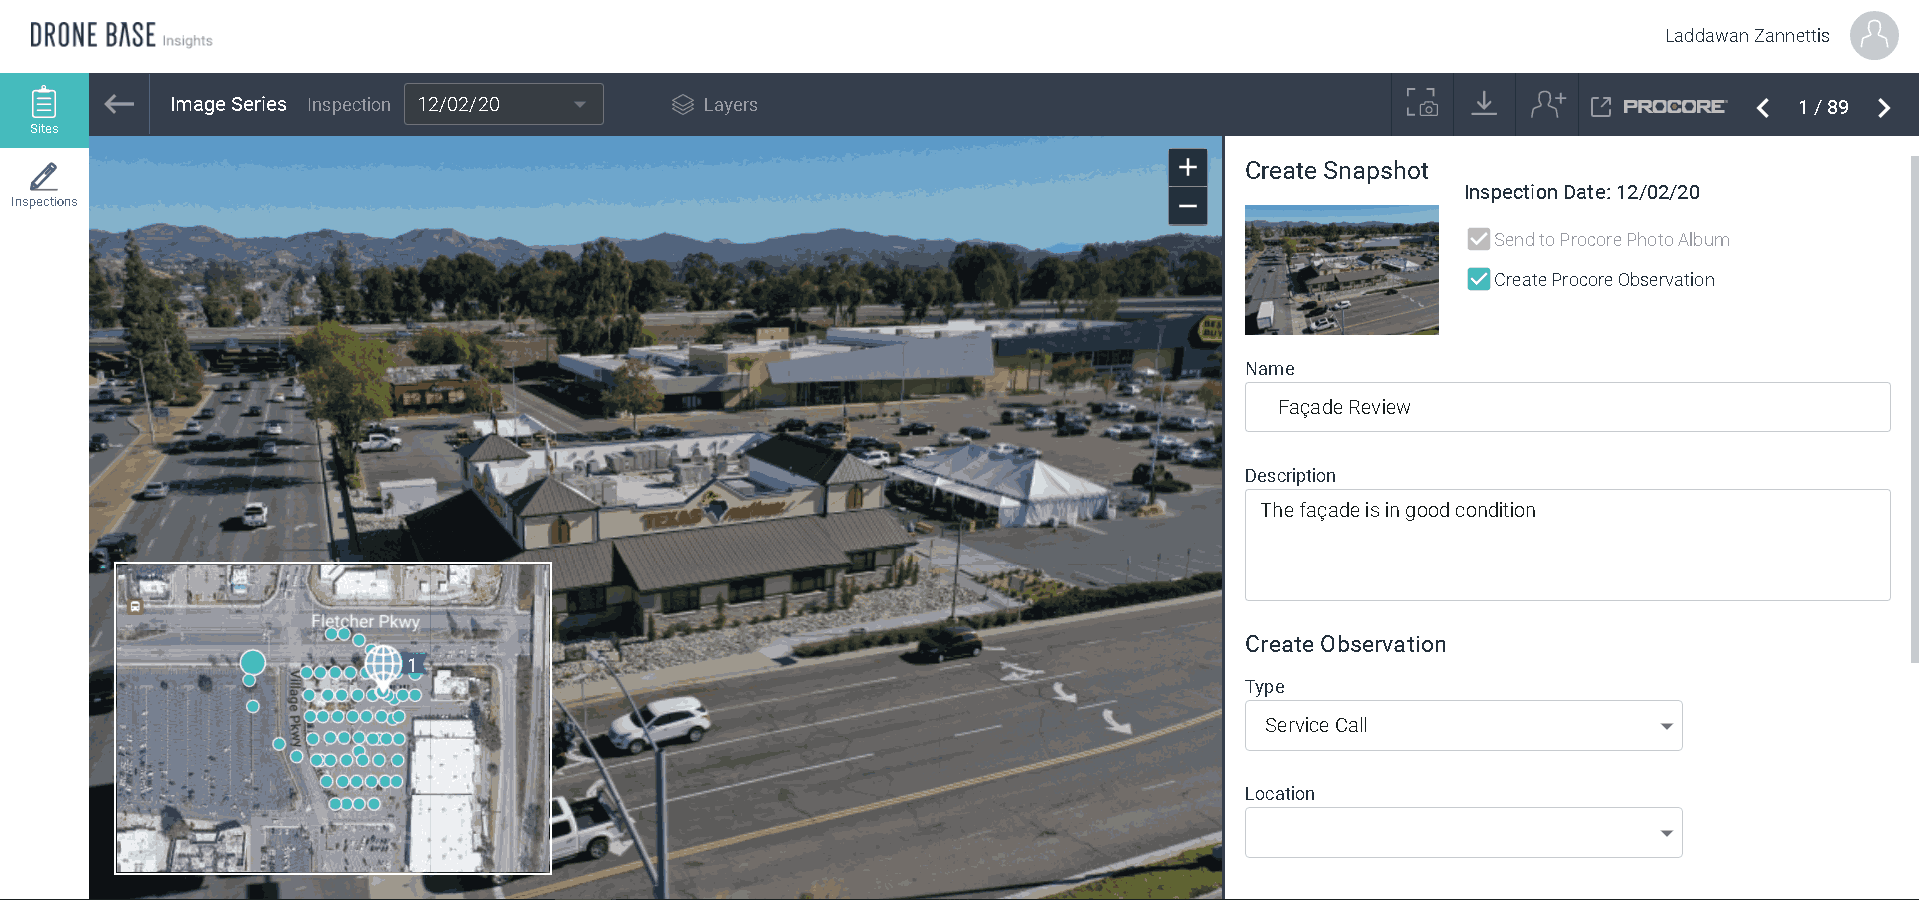This screenshot has height=900, width=1919.
Task: Click the snapshot capture camera icon
Action: point(1422,103)
